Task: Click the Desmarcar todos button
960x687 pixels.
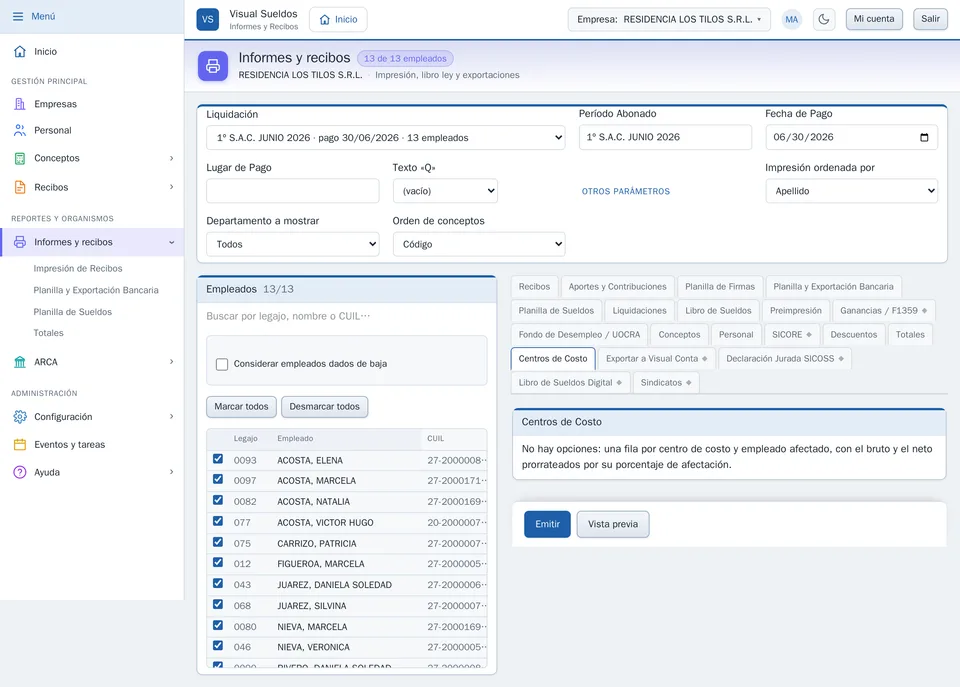Action: [324, 407]
